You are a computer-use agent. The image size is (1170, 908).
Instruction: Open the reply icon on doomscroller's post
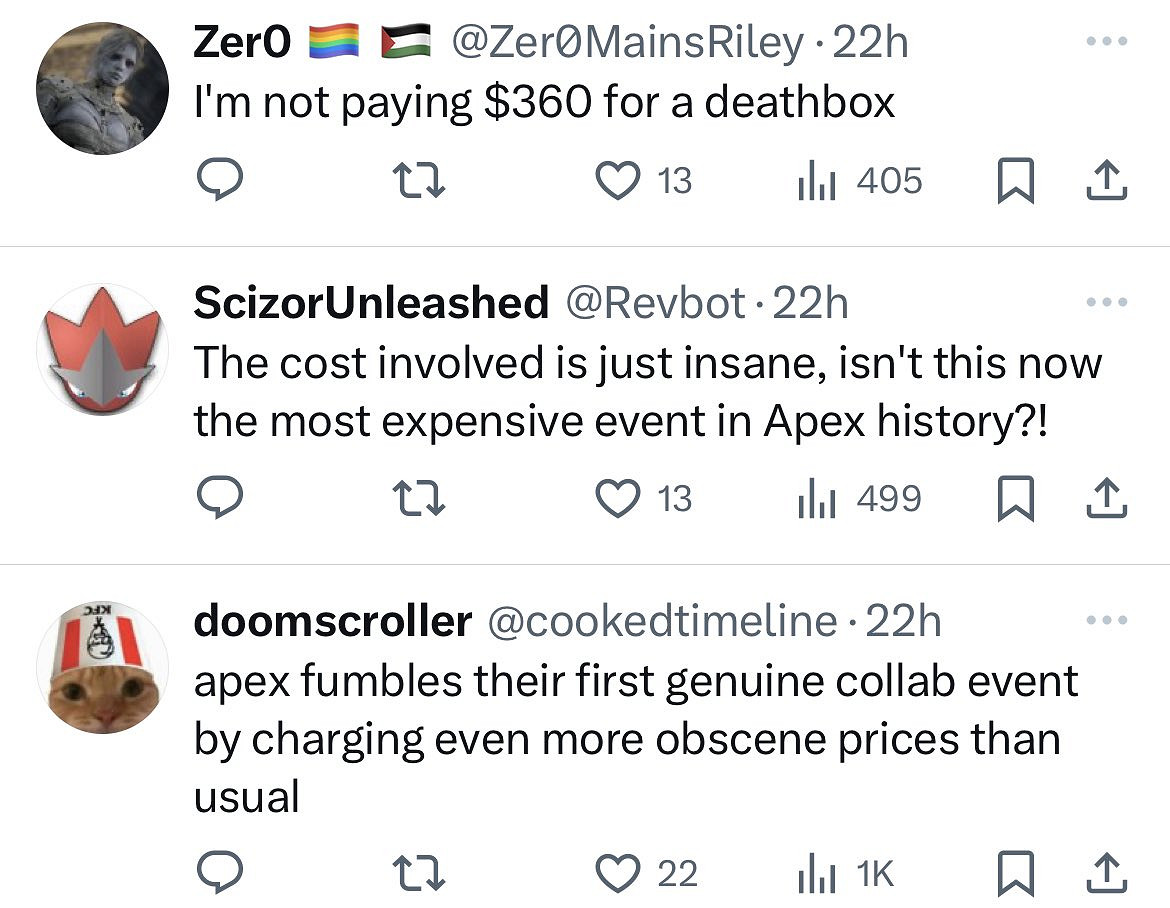[x=221, y=872]
